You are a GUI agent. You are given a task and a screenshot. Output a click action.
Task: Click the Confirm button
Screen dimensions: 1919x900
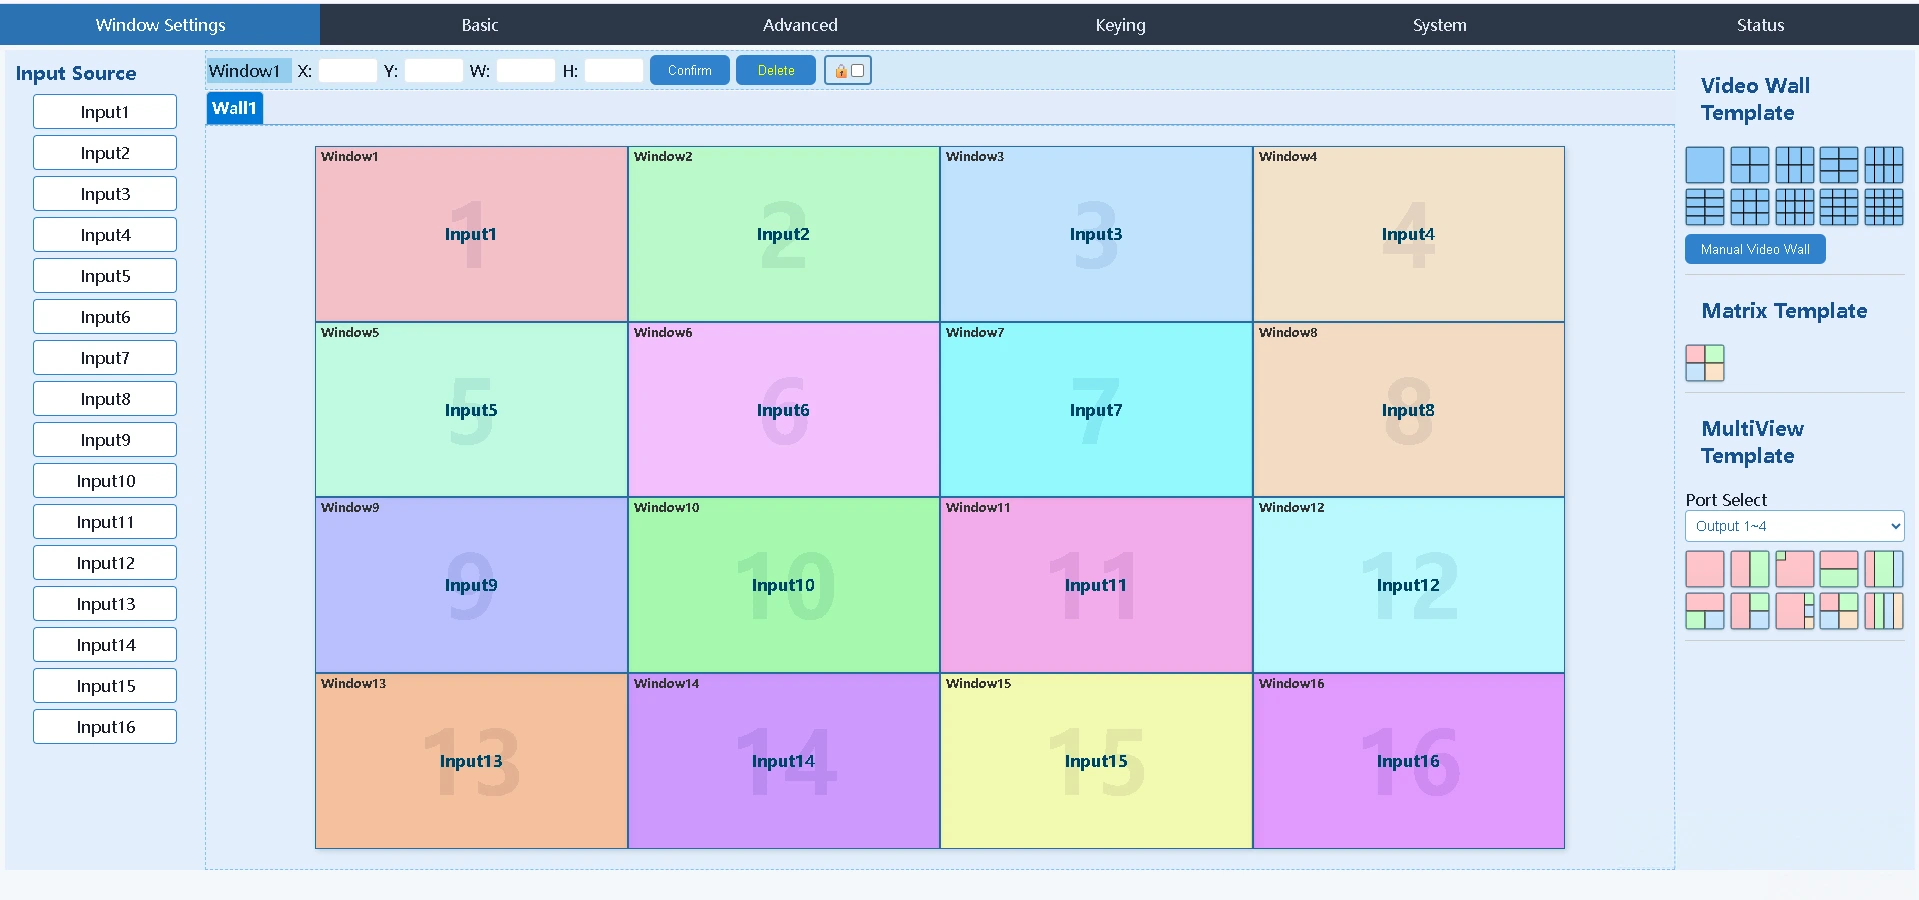690,70
